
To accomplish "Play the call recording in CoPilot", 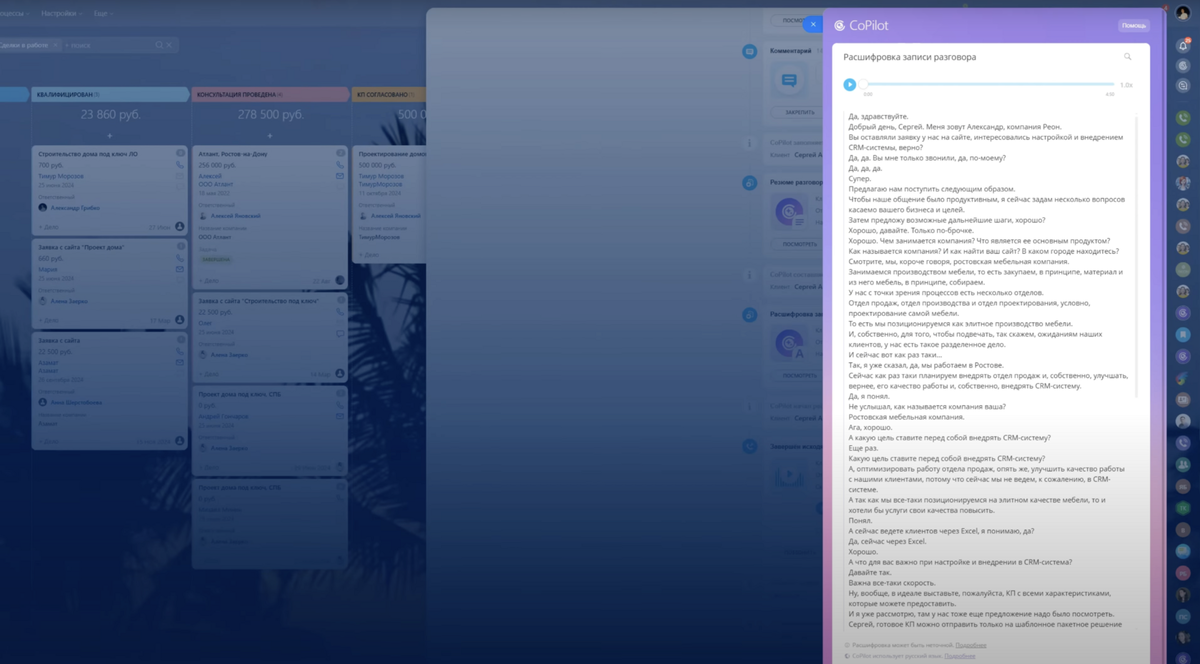I will 849,85.
